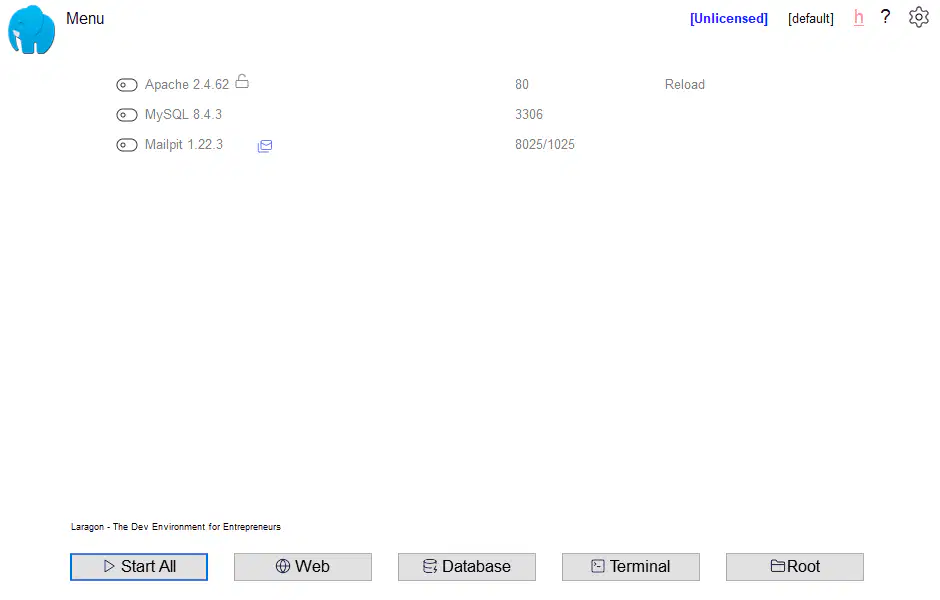Click the MySQL 8.4.3 label
The height and width of the screenshot is (600, 940).
point(183,114)
